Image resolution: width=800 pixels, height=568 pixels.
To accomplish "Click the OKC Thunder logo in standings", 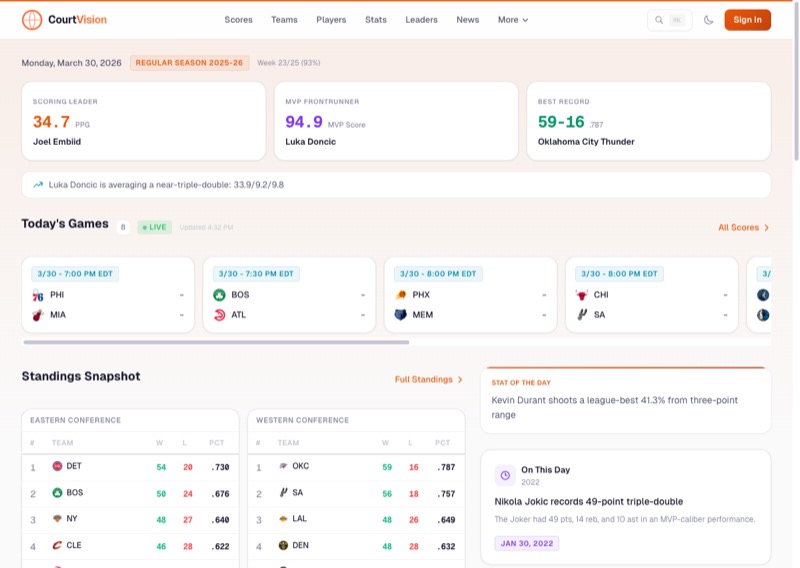I will click(x=283, y=466).
